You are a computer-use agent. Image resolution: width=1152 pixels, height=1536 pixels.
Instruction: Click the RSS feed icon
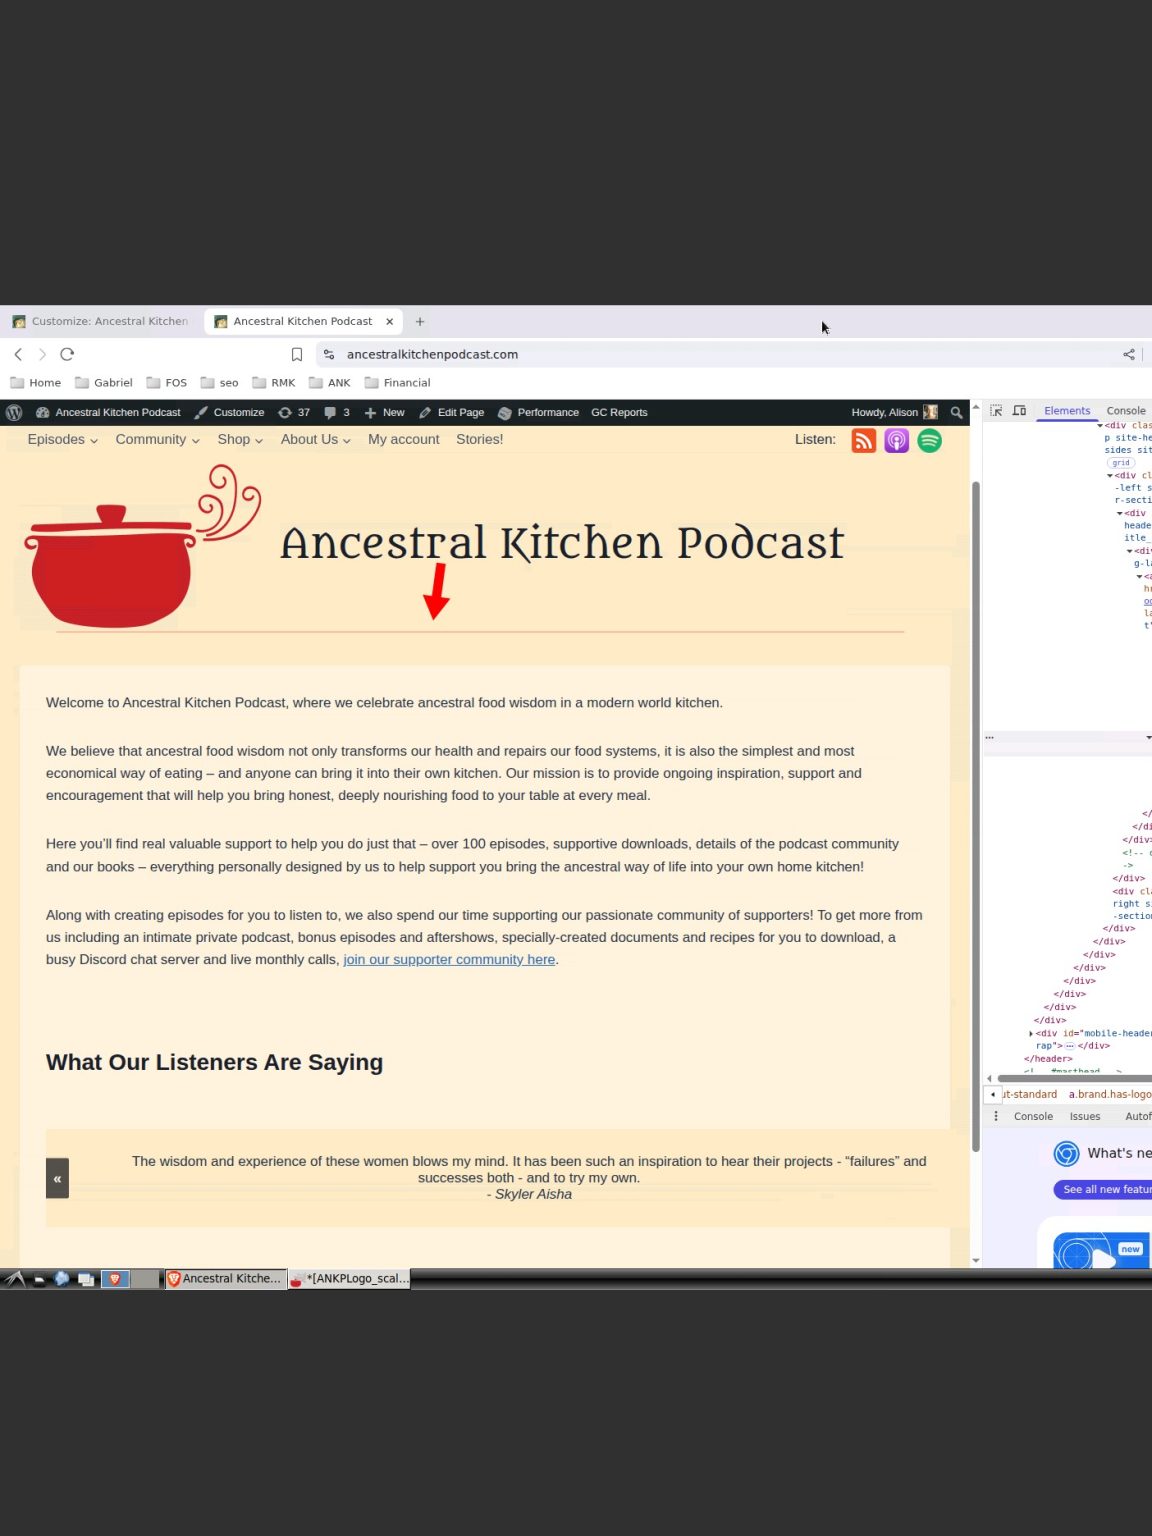tap(863, 441)
